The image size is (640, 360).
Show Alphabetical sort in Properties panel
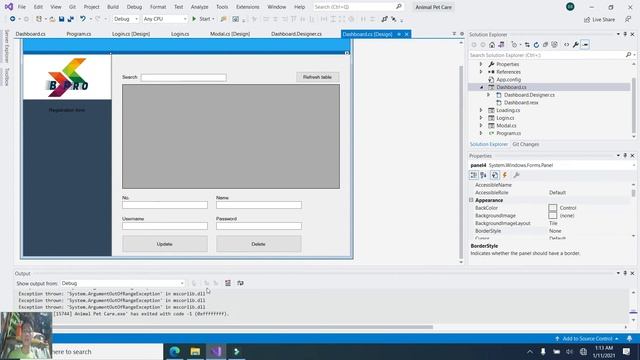pyautogui.click(x=484, y=175)
